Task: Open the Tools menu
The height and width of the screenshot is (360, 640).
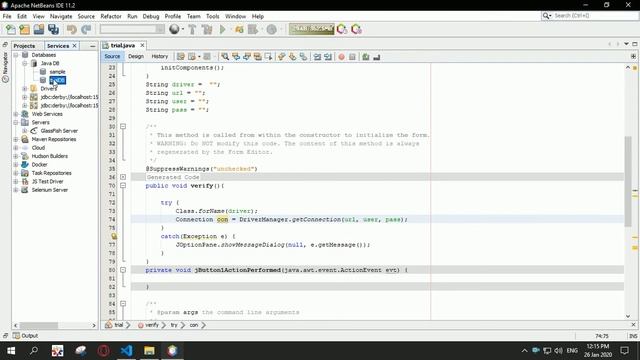Action: pos(213,16)
